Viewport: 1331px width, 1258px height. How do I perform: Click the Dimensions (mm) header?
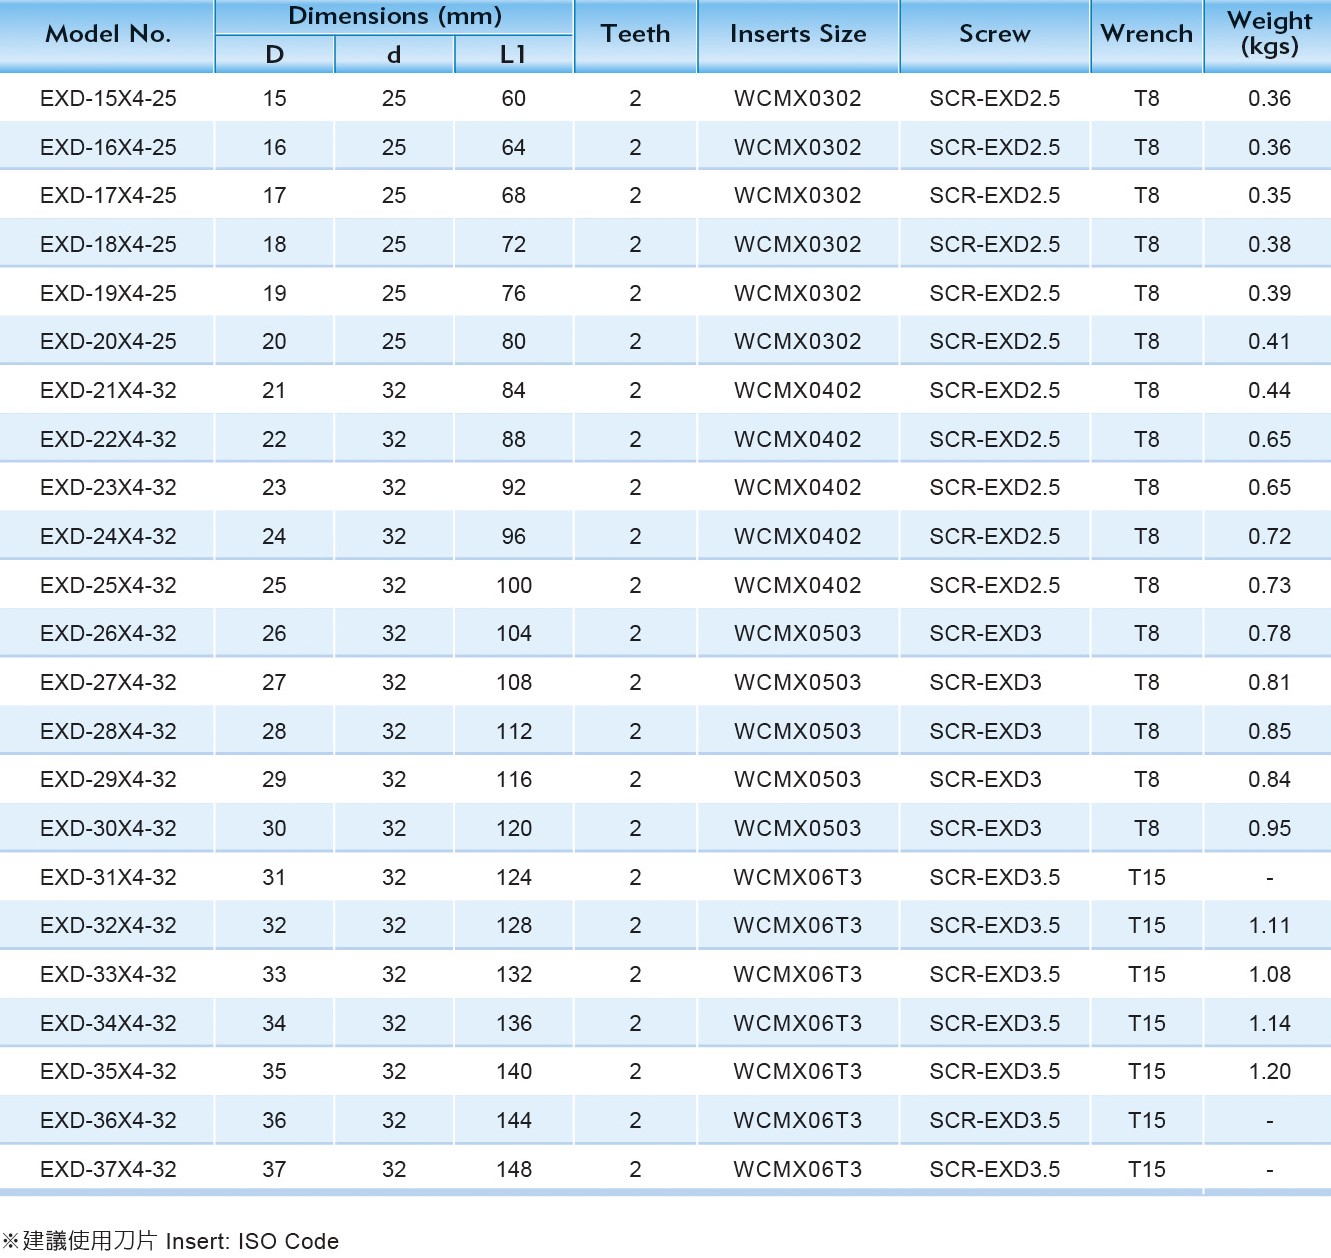pos(394,17)
